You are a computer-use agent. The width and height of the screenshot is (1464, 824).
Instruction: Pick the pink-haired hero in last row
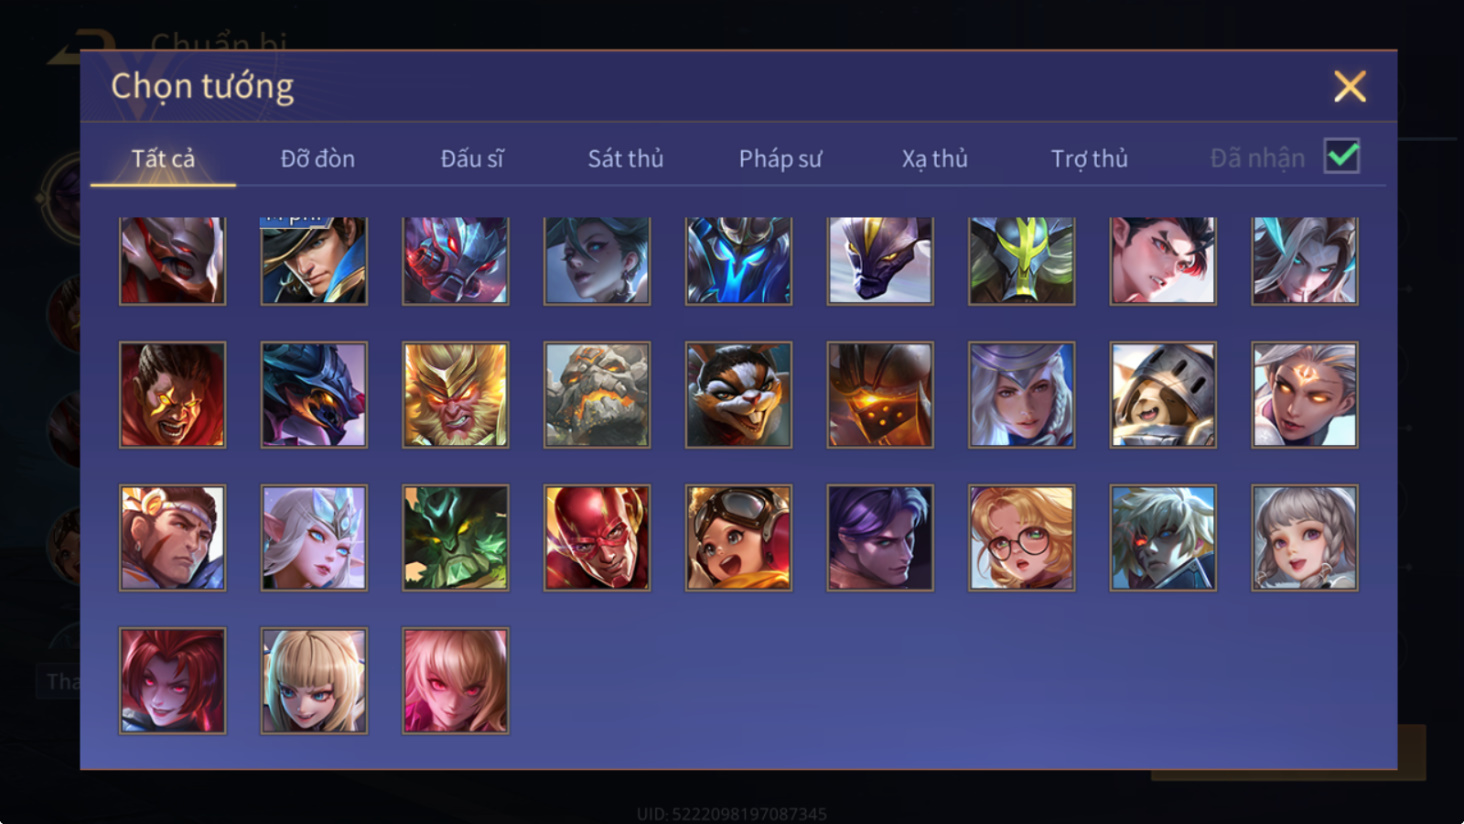tap(455, 681)
